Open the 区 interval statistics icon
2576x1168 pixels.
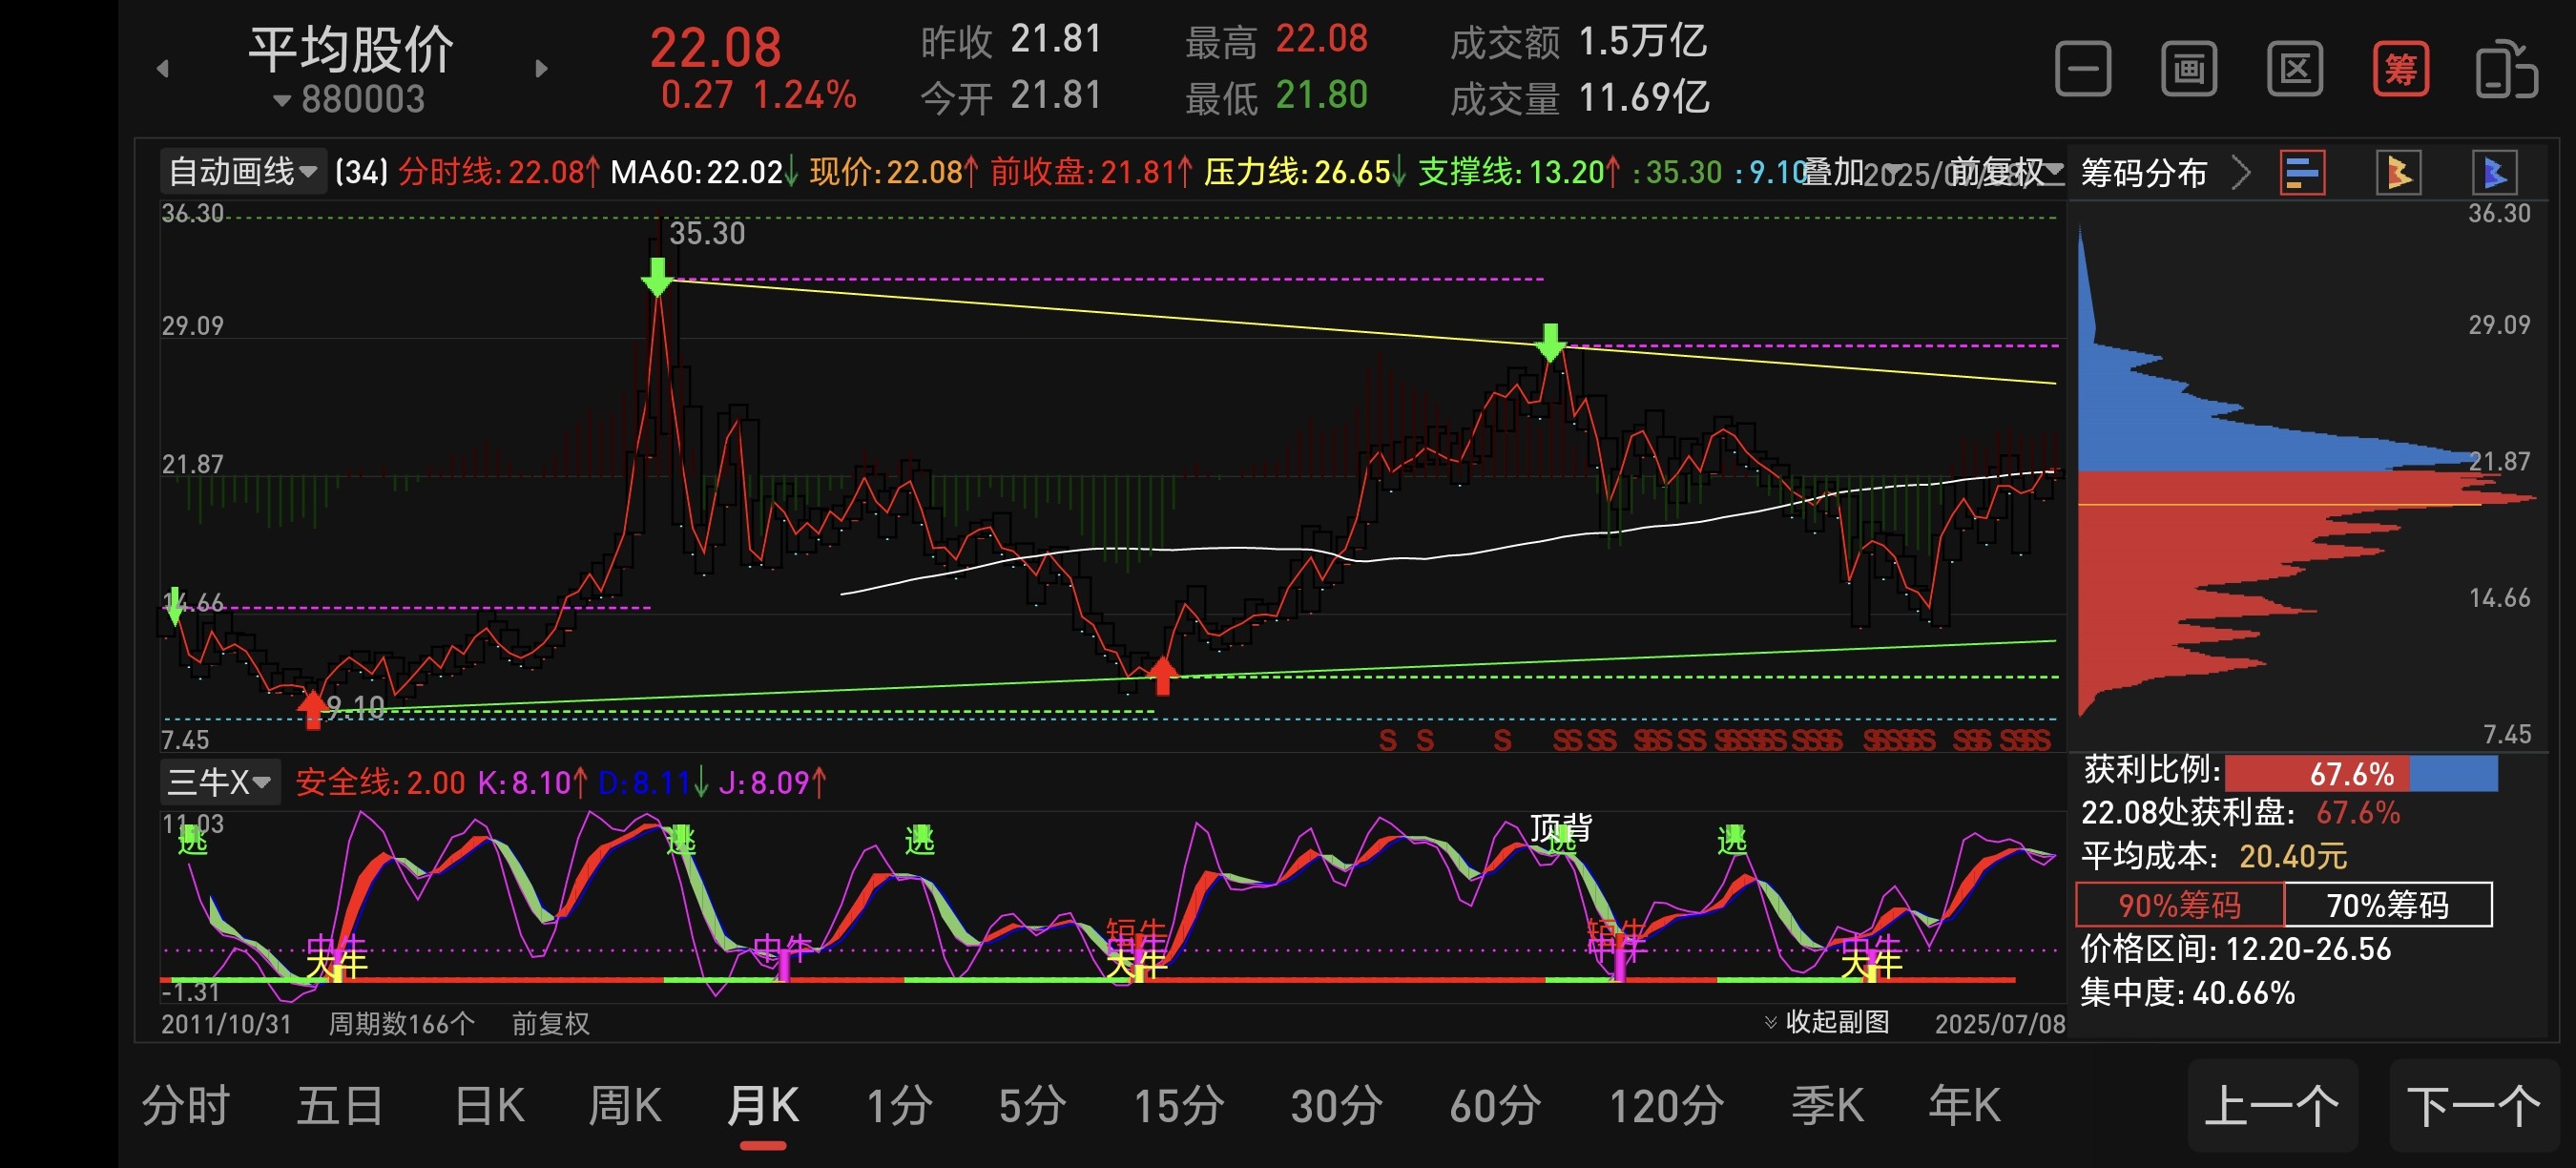point(2294,68)
